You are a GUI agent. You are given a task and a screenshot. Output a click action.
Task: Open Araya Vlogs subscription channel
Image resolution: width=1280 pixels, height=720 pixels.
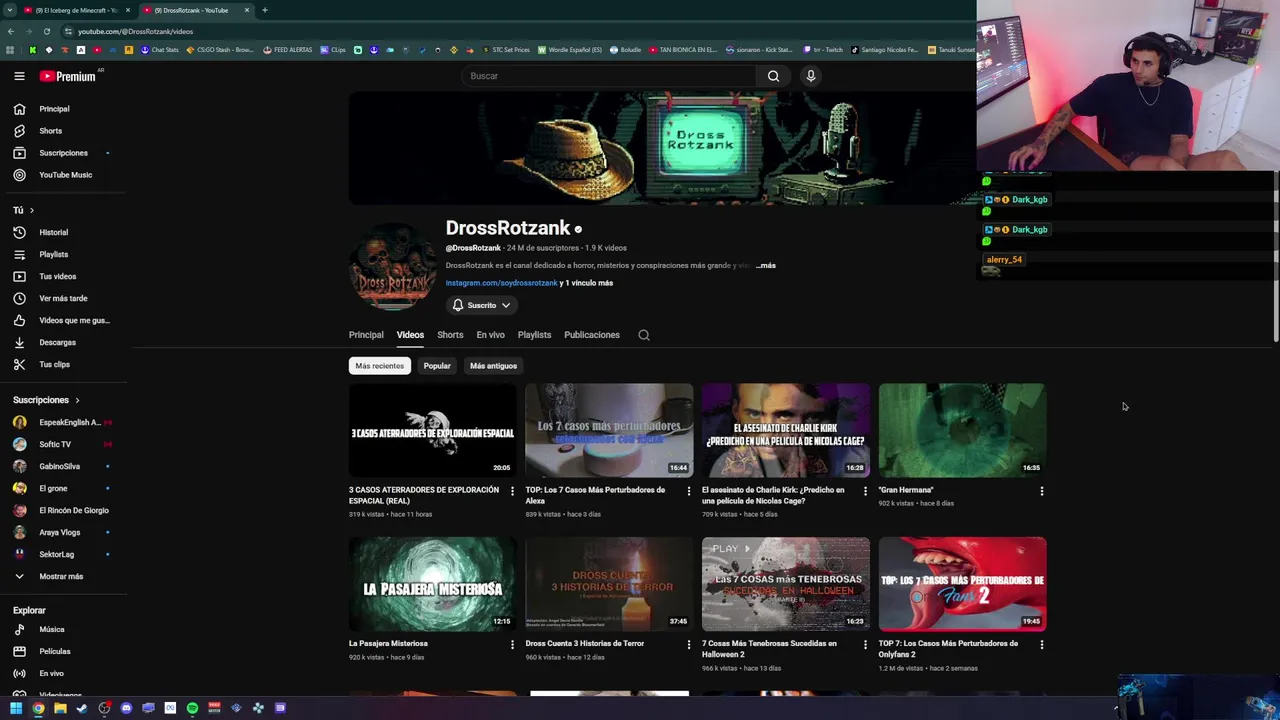pos(59,532)
